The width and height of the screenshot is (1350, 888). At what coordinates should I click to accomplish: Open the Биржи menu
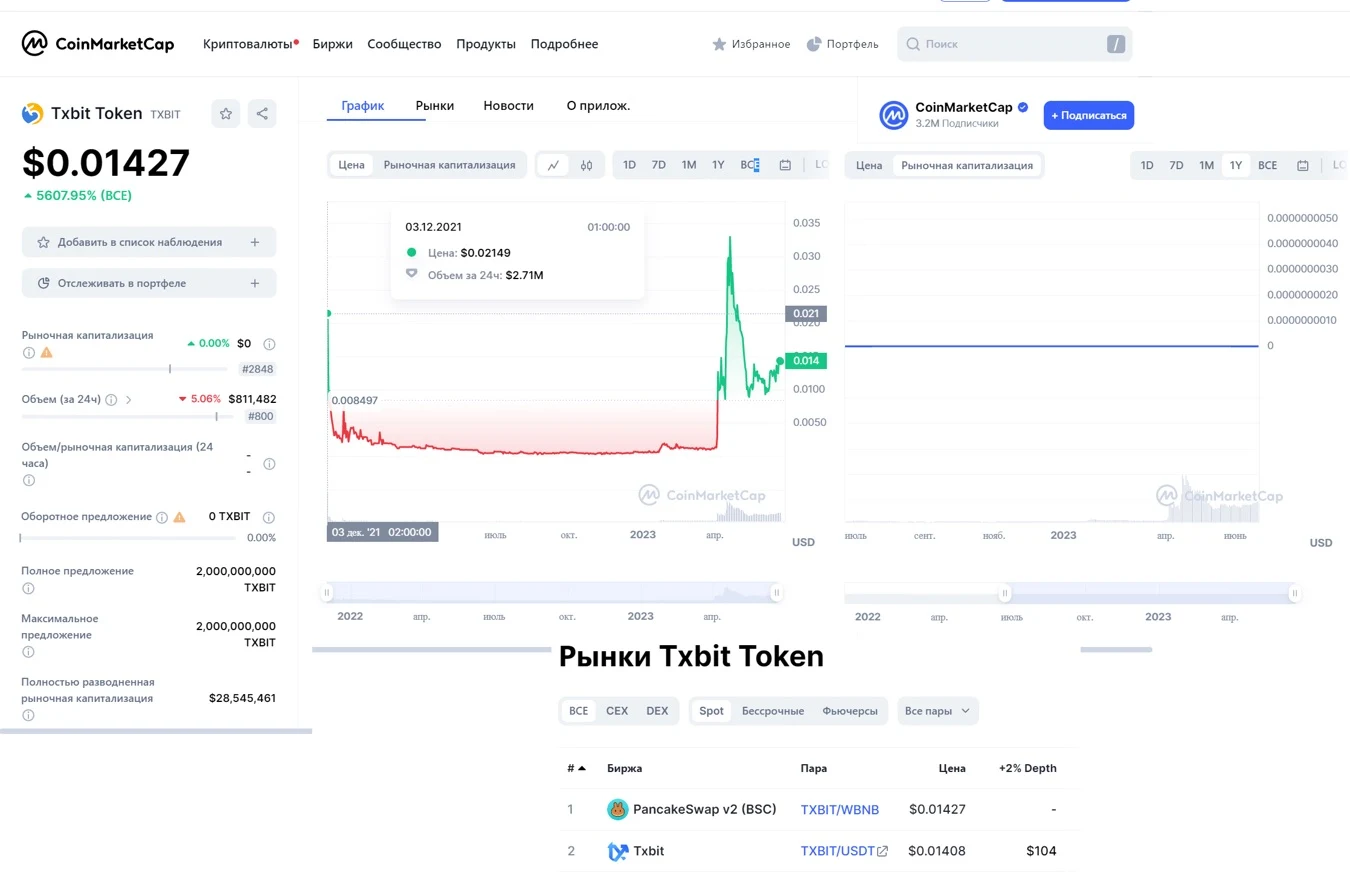point(332,44)
